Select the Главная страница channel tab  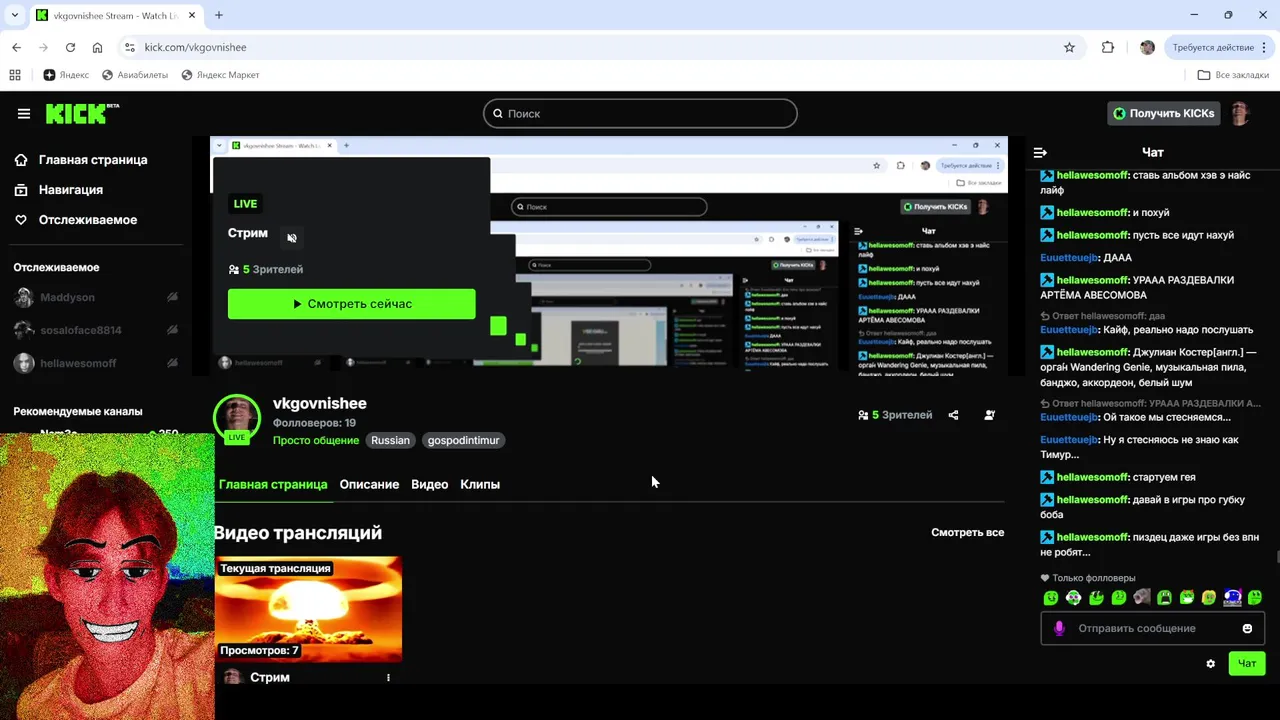[x=273, y=484]
